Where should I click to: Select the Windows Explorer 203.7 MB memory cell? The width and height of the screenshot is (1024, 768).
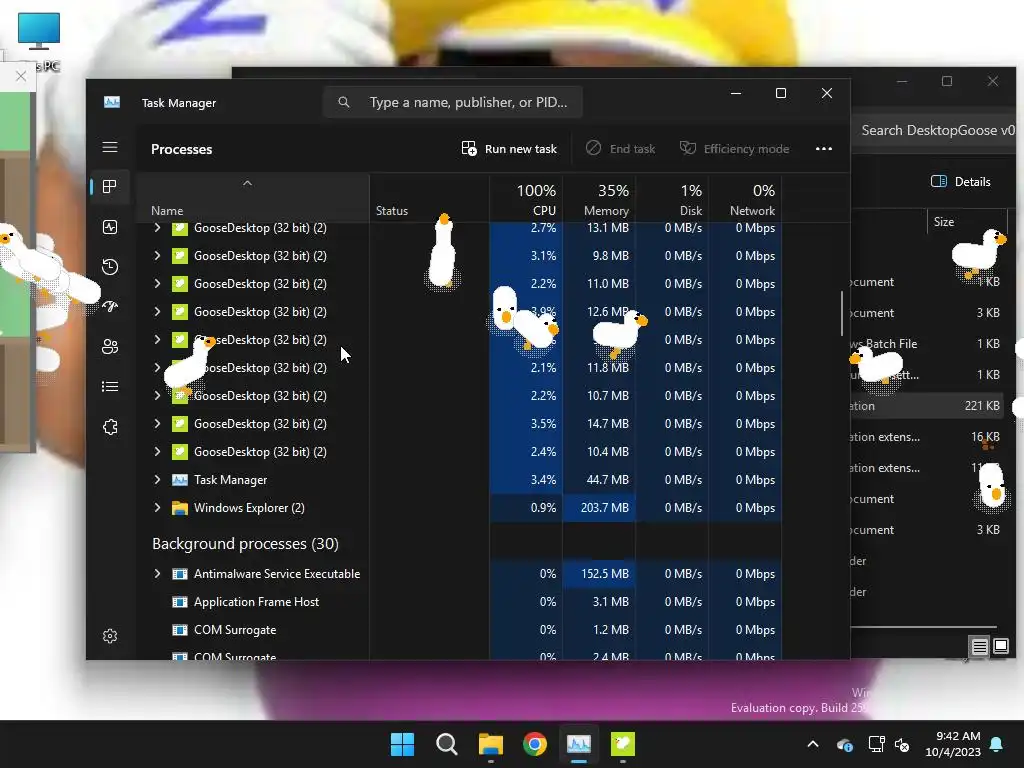[x=599, y=508]
